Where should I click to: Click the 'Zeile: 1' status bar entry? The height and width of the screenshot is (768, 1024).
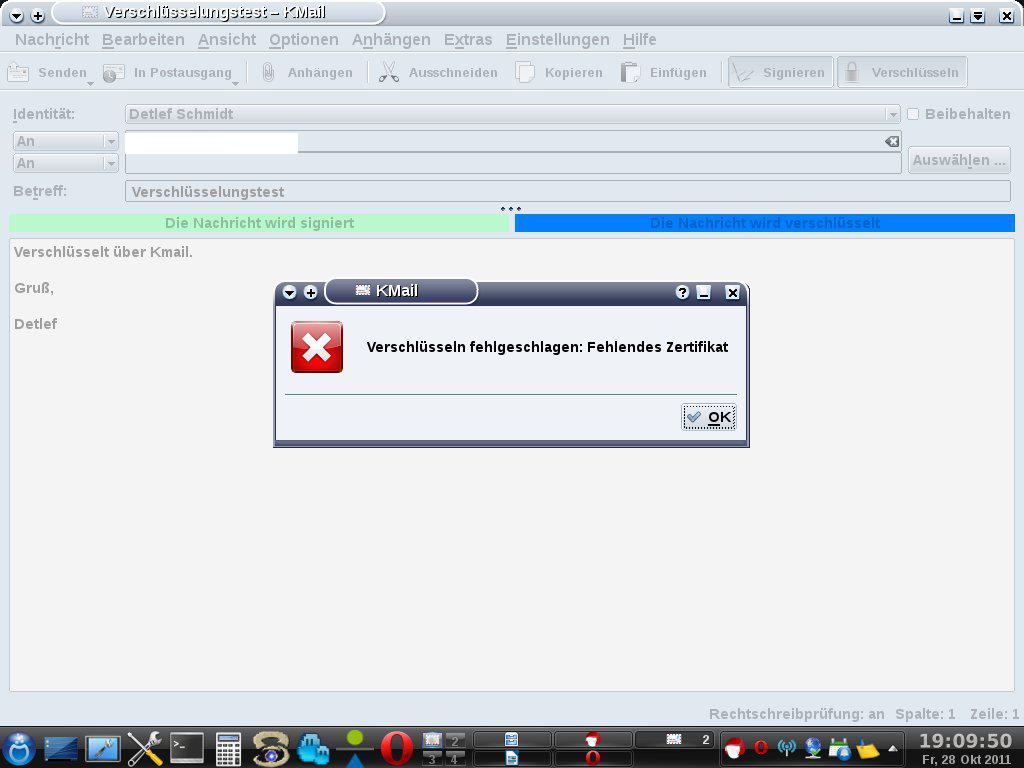[994, 714]
